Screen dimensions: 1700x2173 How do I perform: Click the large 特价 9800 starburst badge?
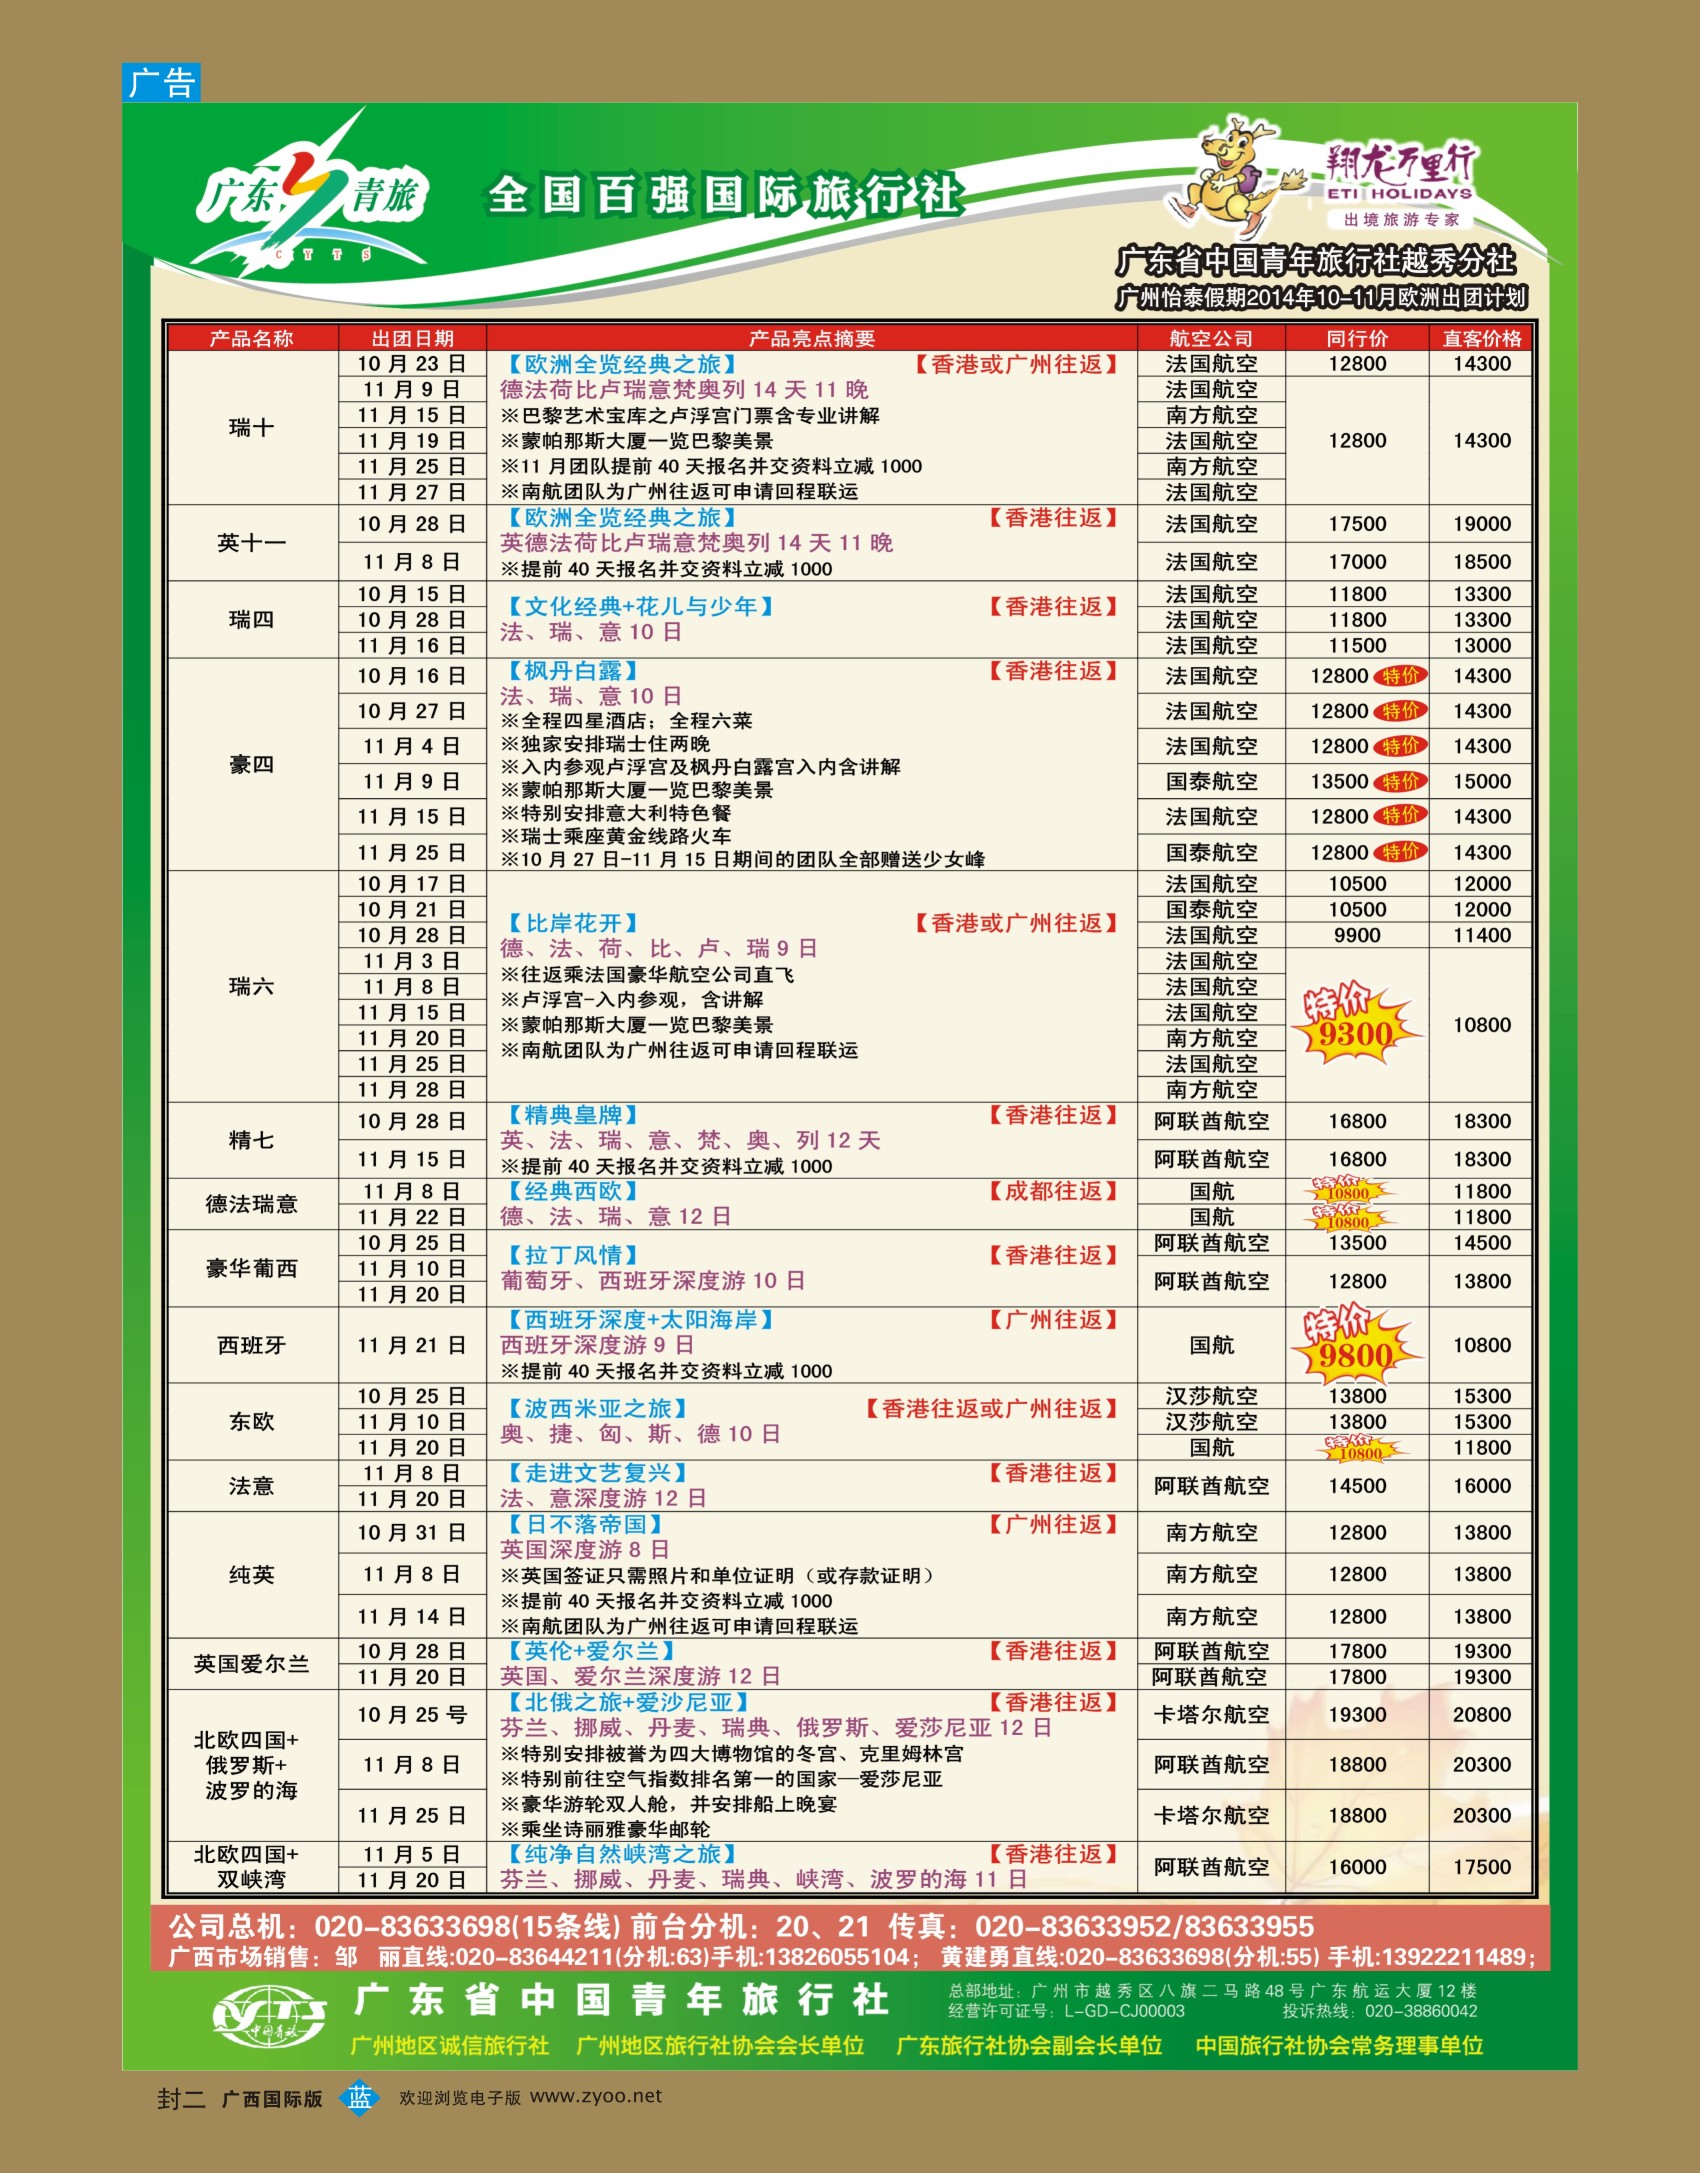pos(1355,1345)
